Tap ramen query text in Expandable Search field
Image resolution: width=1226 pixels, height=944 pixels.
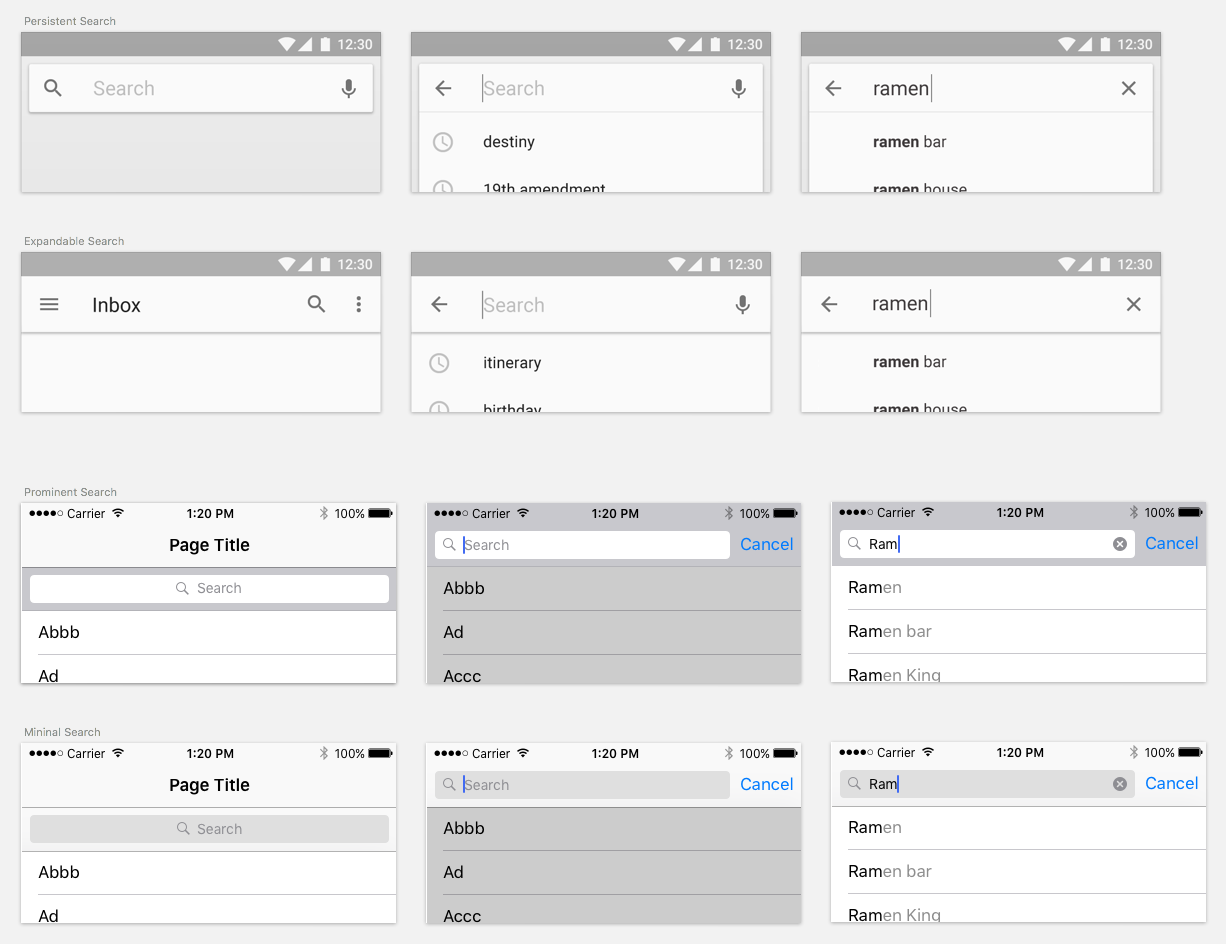[x=900, y=304]
